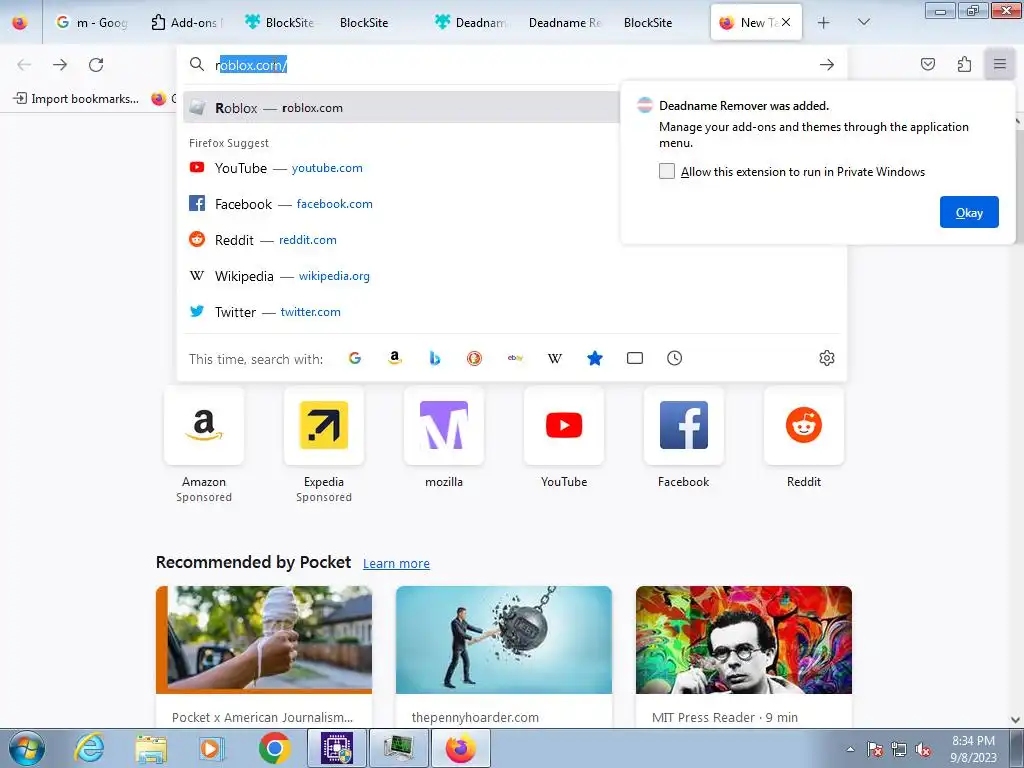The height and width of the screenshot is (768, 1024).
Task: Open the Firefox application menu
Action: tap(1000, 64)
